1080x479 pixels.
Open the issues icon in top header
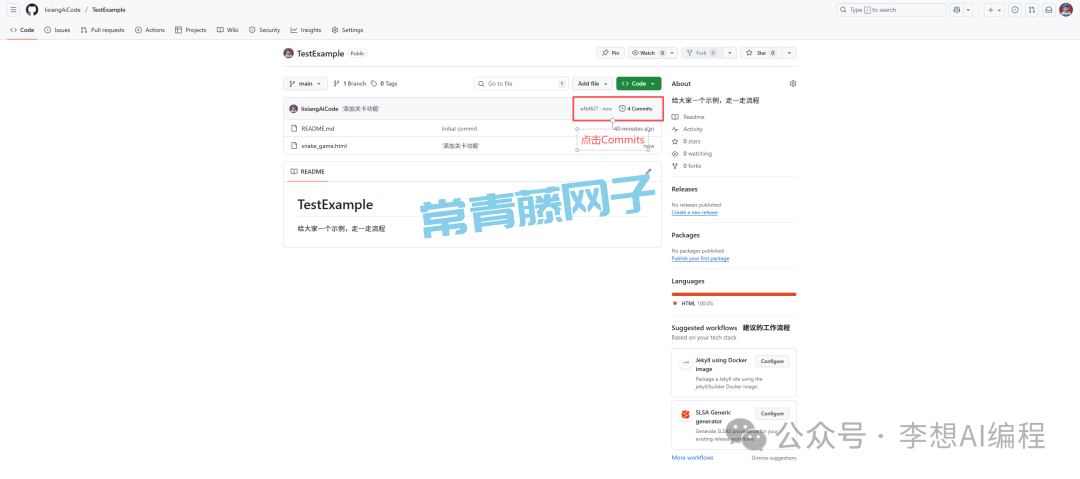(1015, 9)
